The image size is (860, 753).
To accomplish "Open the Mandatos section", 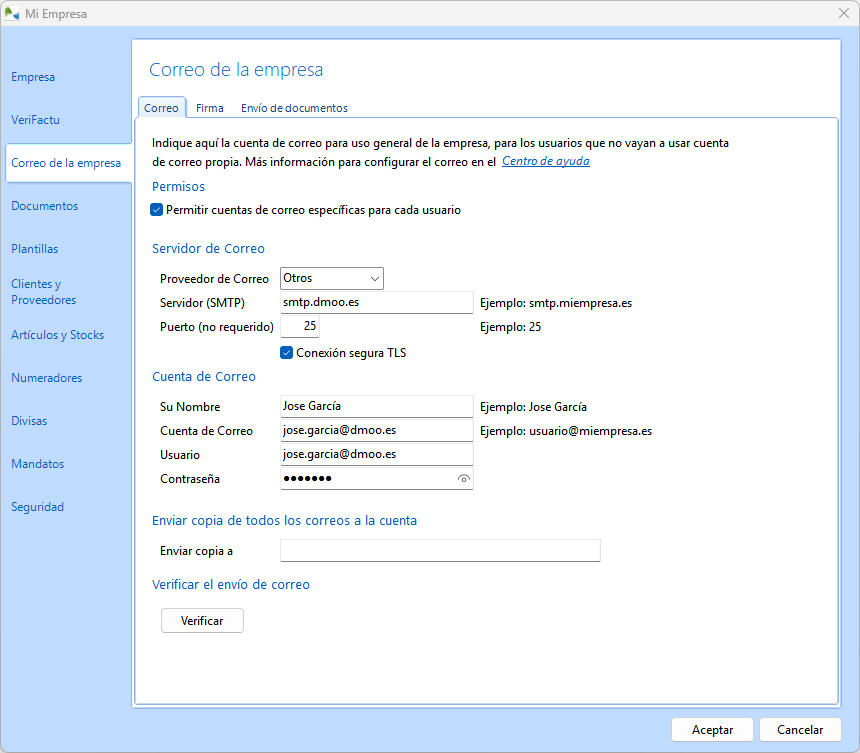I will (37, 463).
